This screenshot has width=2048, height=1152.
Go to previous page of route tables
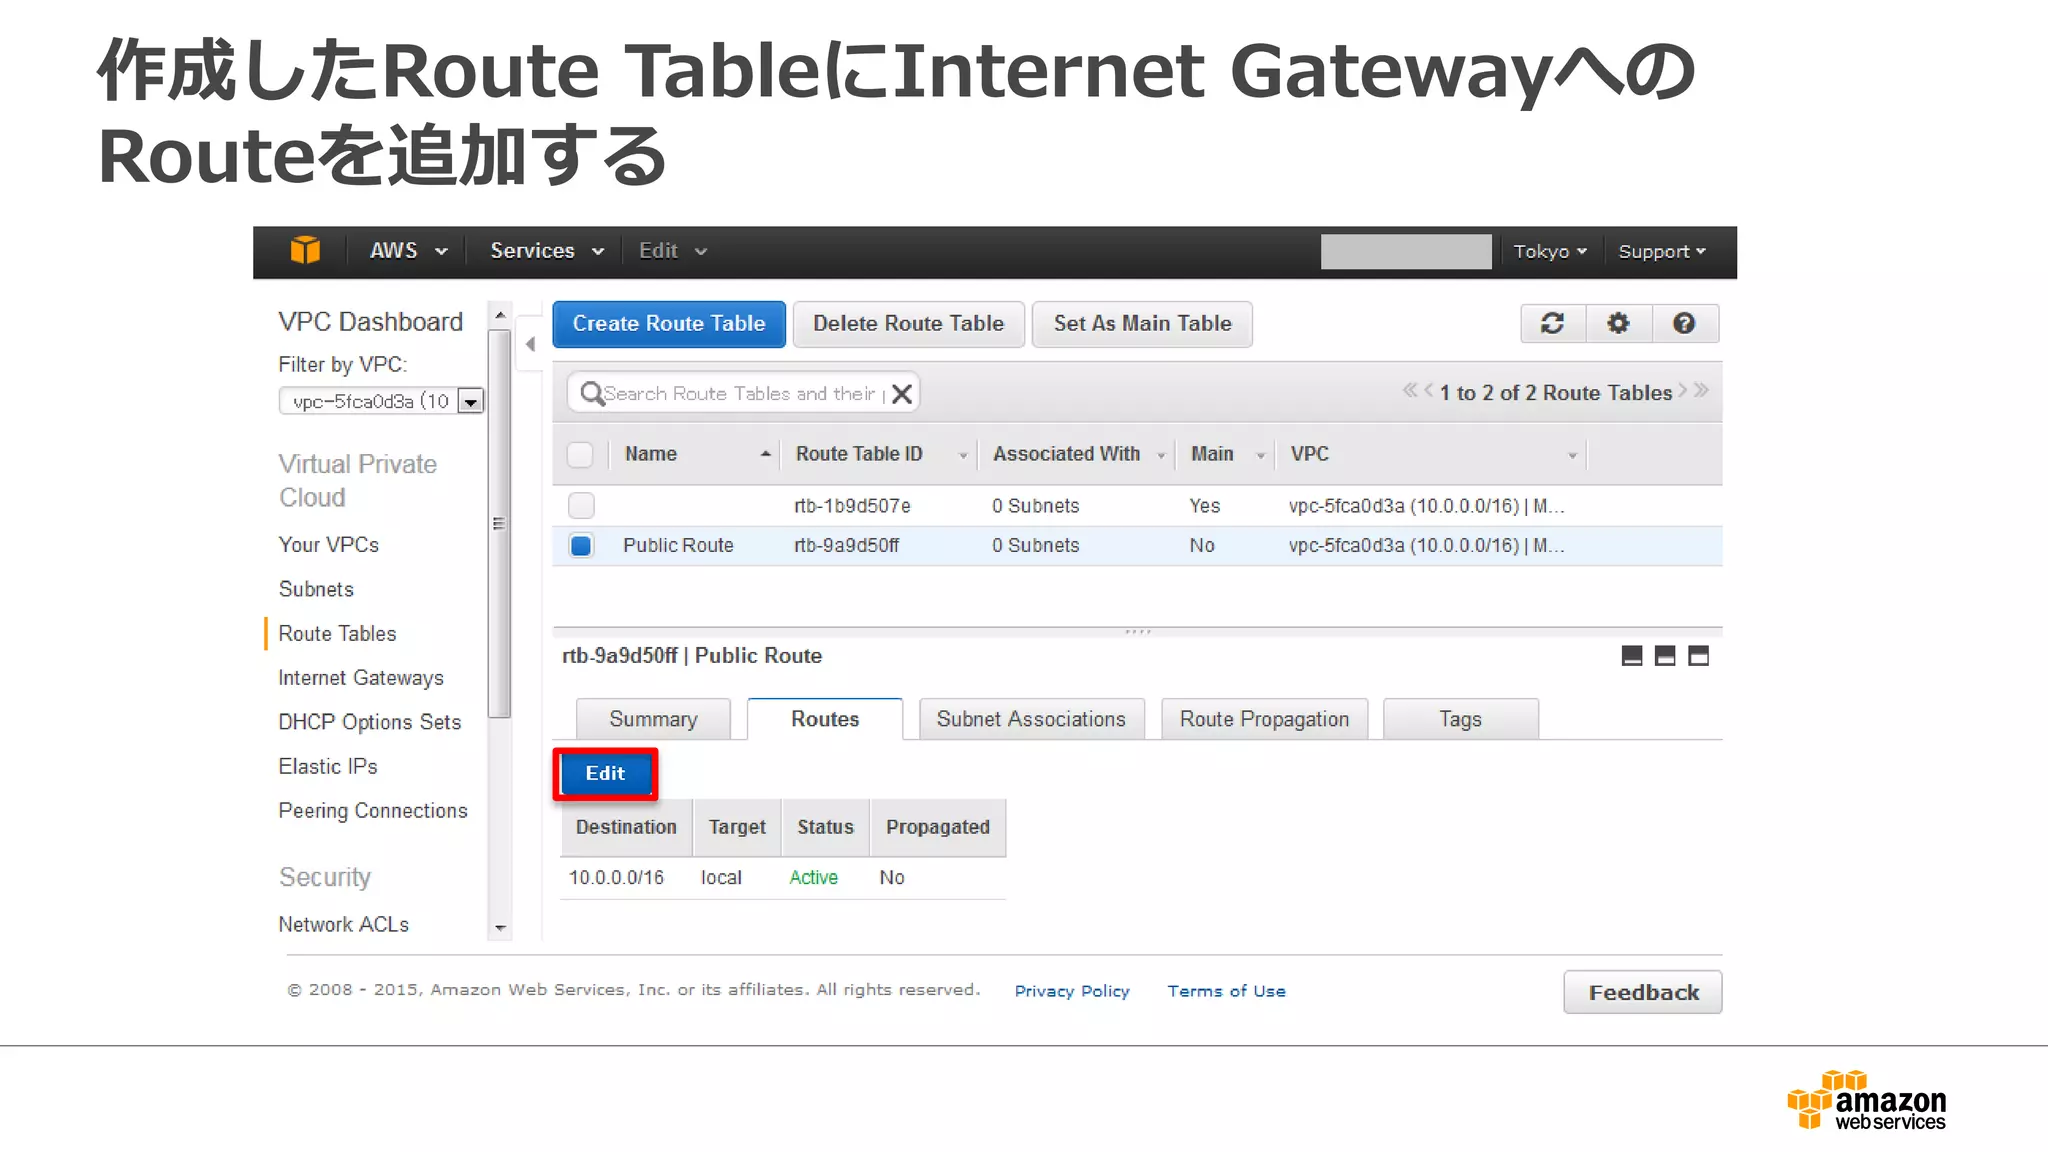tap(1429, 390)
